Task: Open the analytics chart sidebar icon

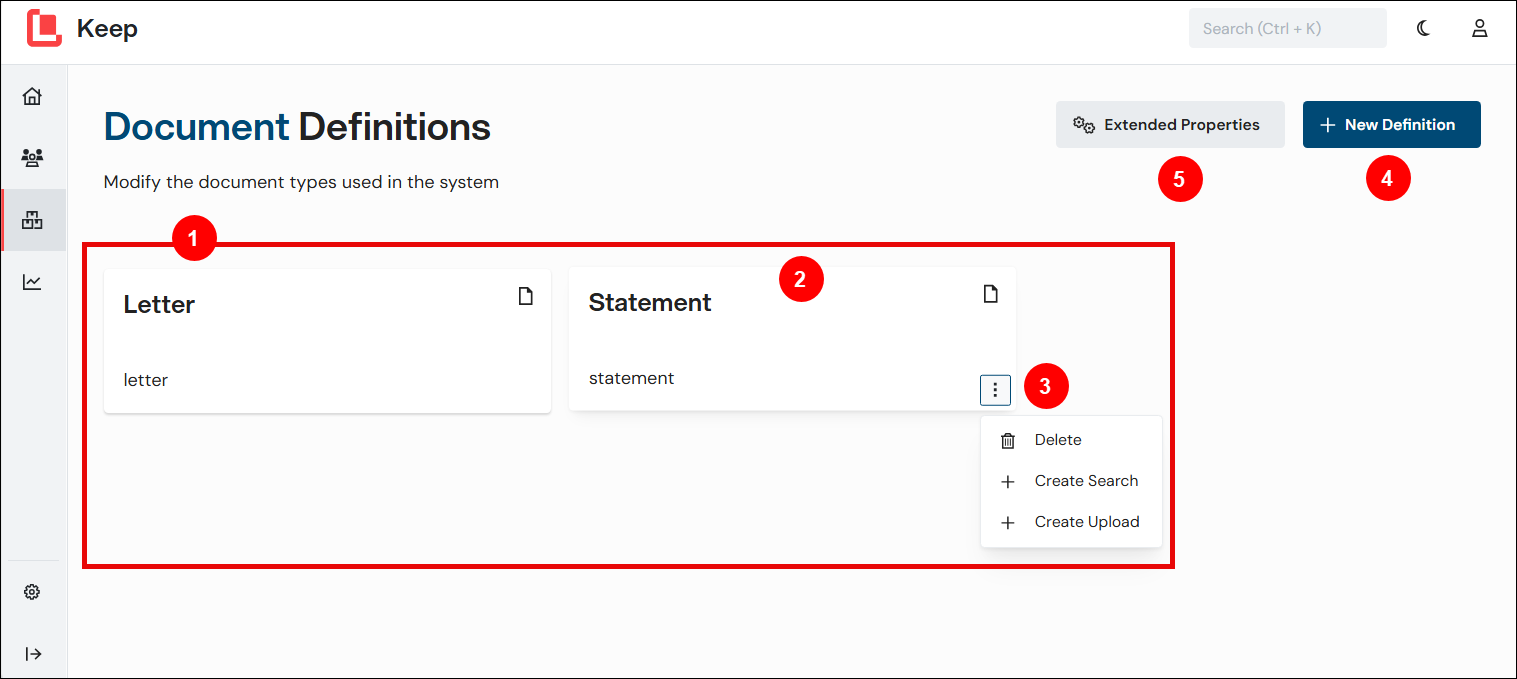Action: point(32,282)
